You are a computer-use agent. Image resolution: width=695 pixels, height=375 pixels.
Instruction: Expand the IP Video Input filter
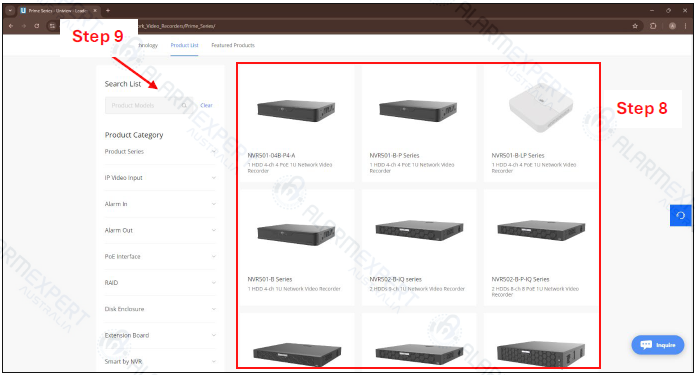(160, 178)
